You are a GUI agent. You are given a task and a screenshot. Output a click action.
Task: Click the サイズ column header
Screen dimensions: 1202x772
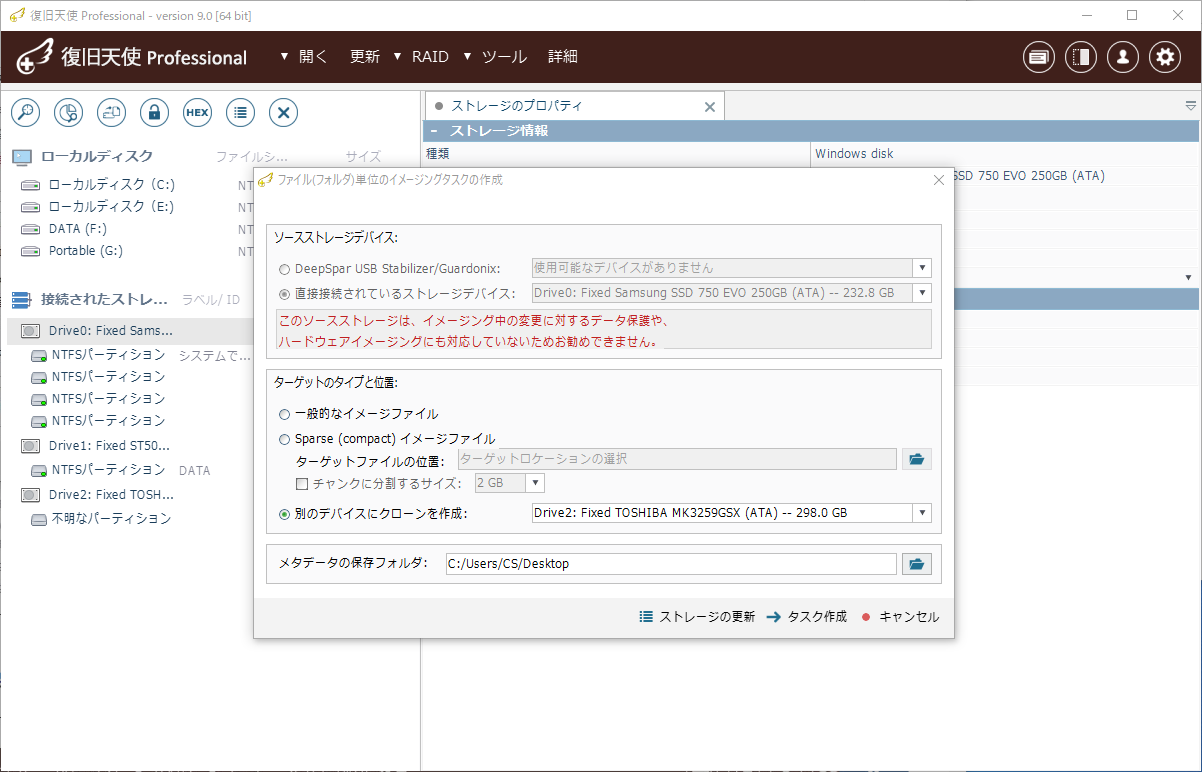tap(363, 157)
